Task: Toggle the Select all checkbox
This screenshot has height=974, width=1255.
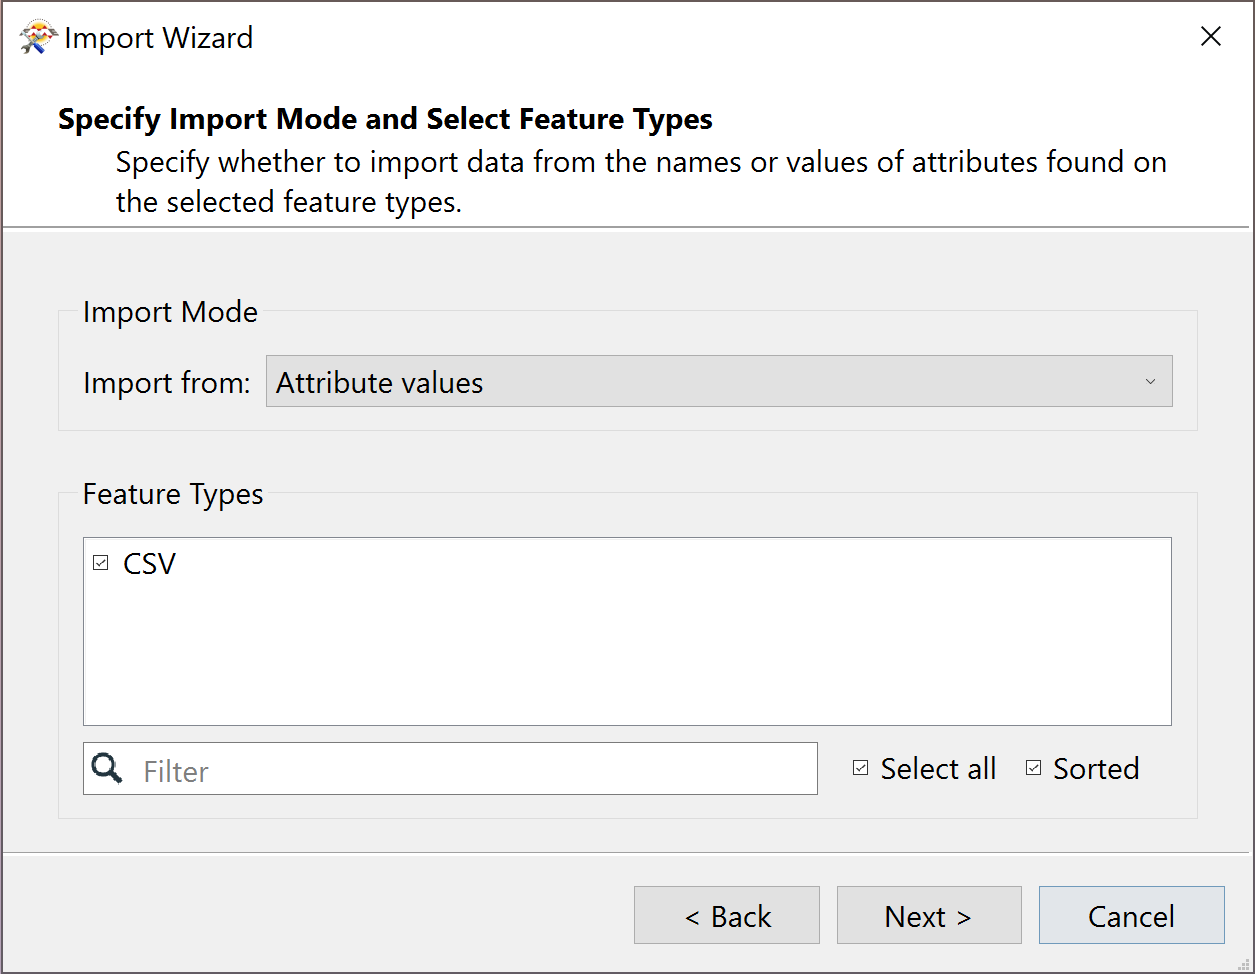Action: point(860,768)
